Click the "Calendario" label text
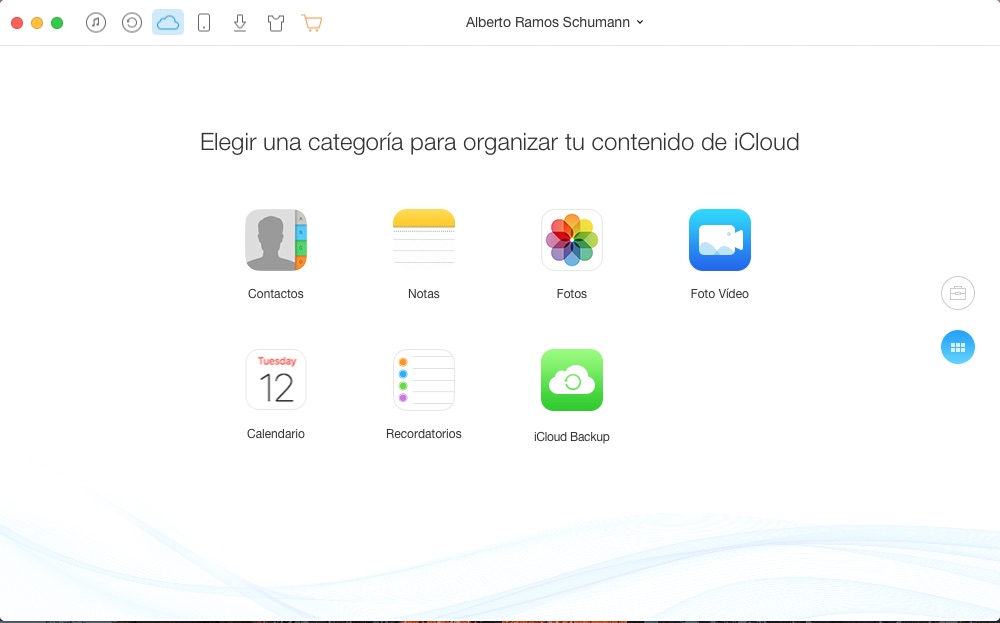Viewport: 1000px width, 623px height. point(276,434)
